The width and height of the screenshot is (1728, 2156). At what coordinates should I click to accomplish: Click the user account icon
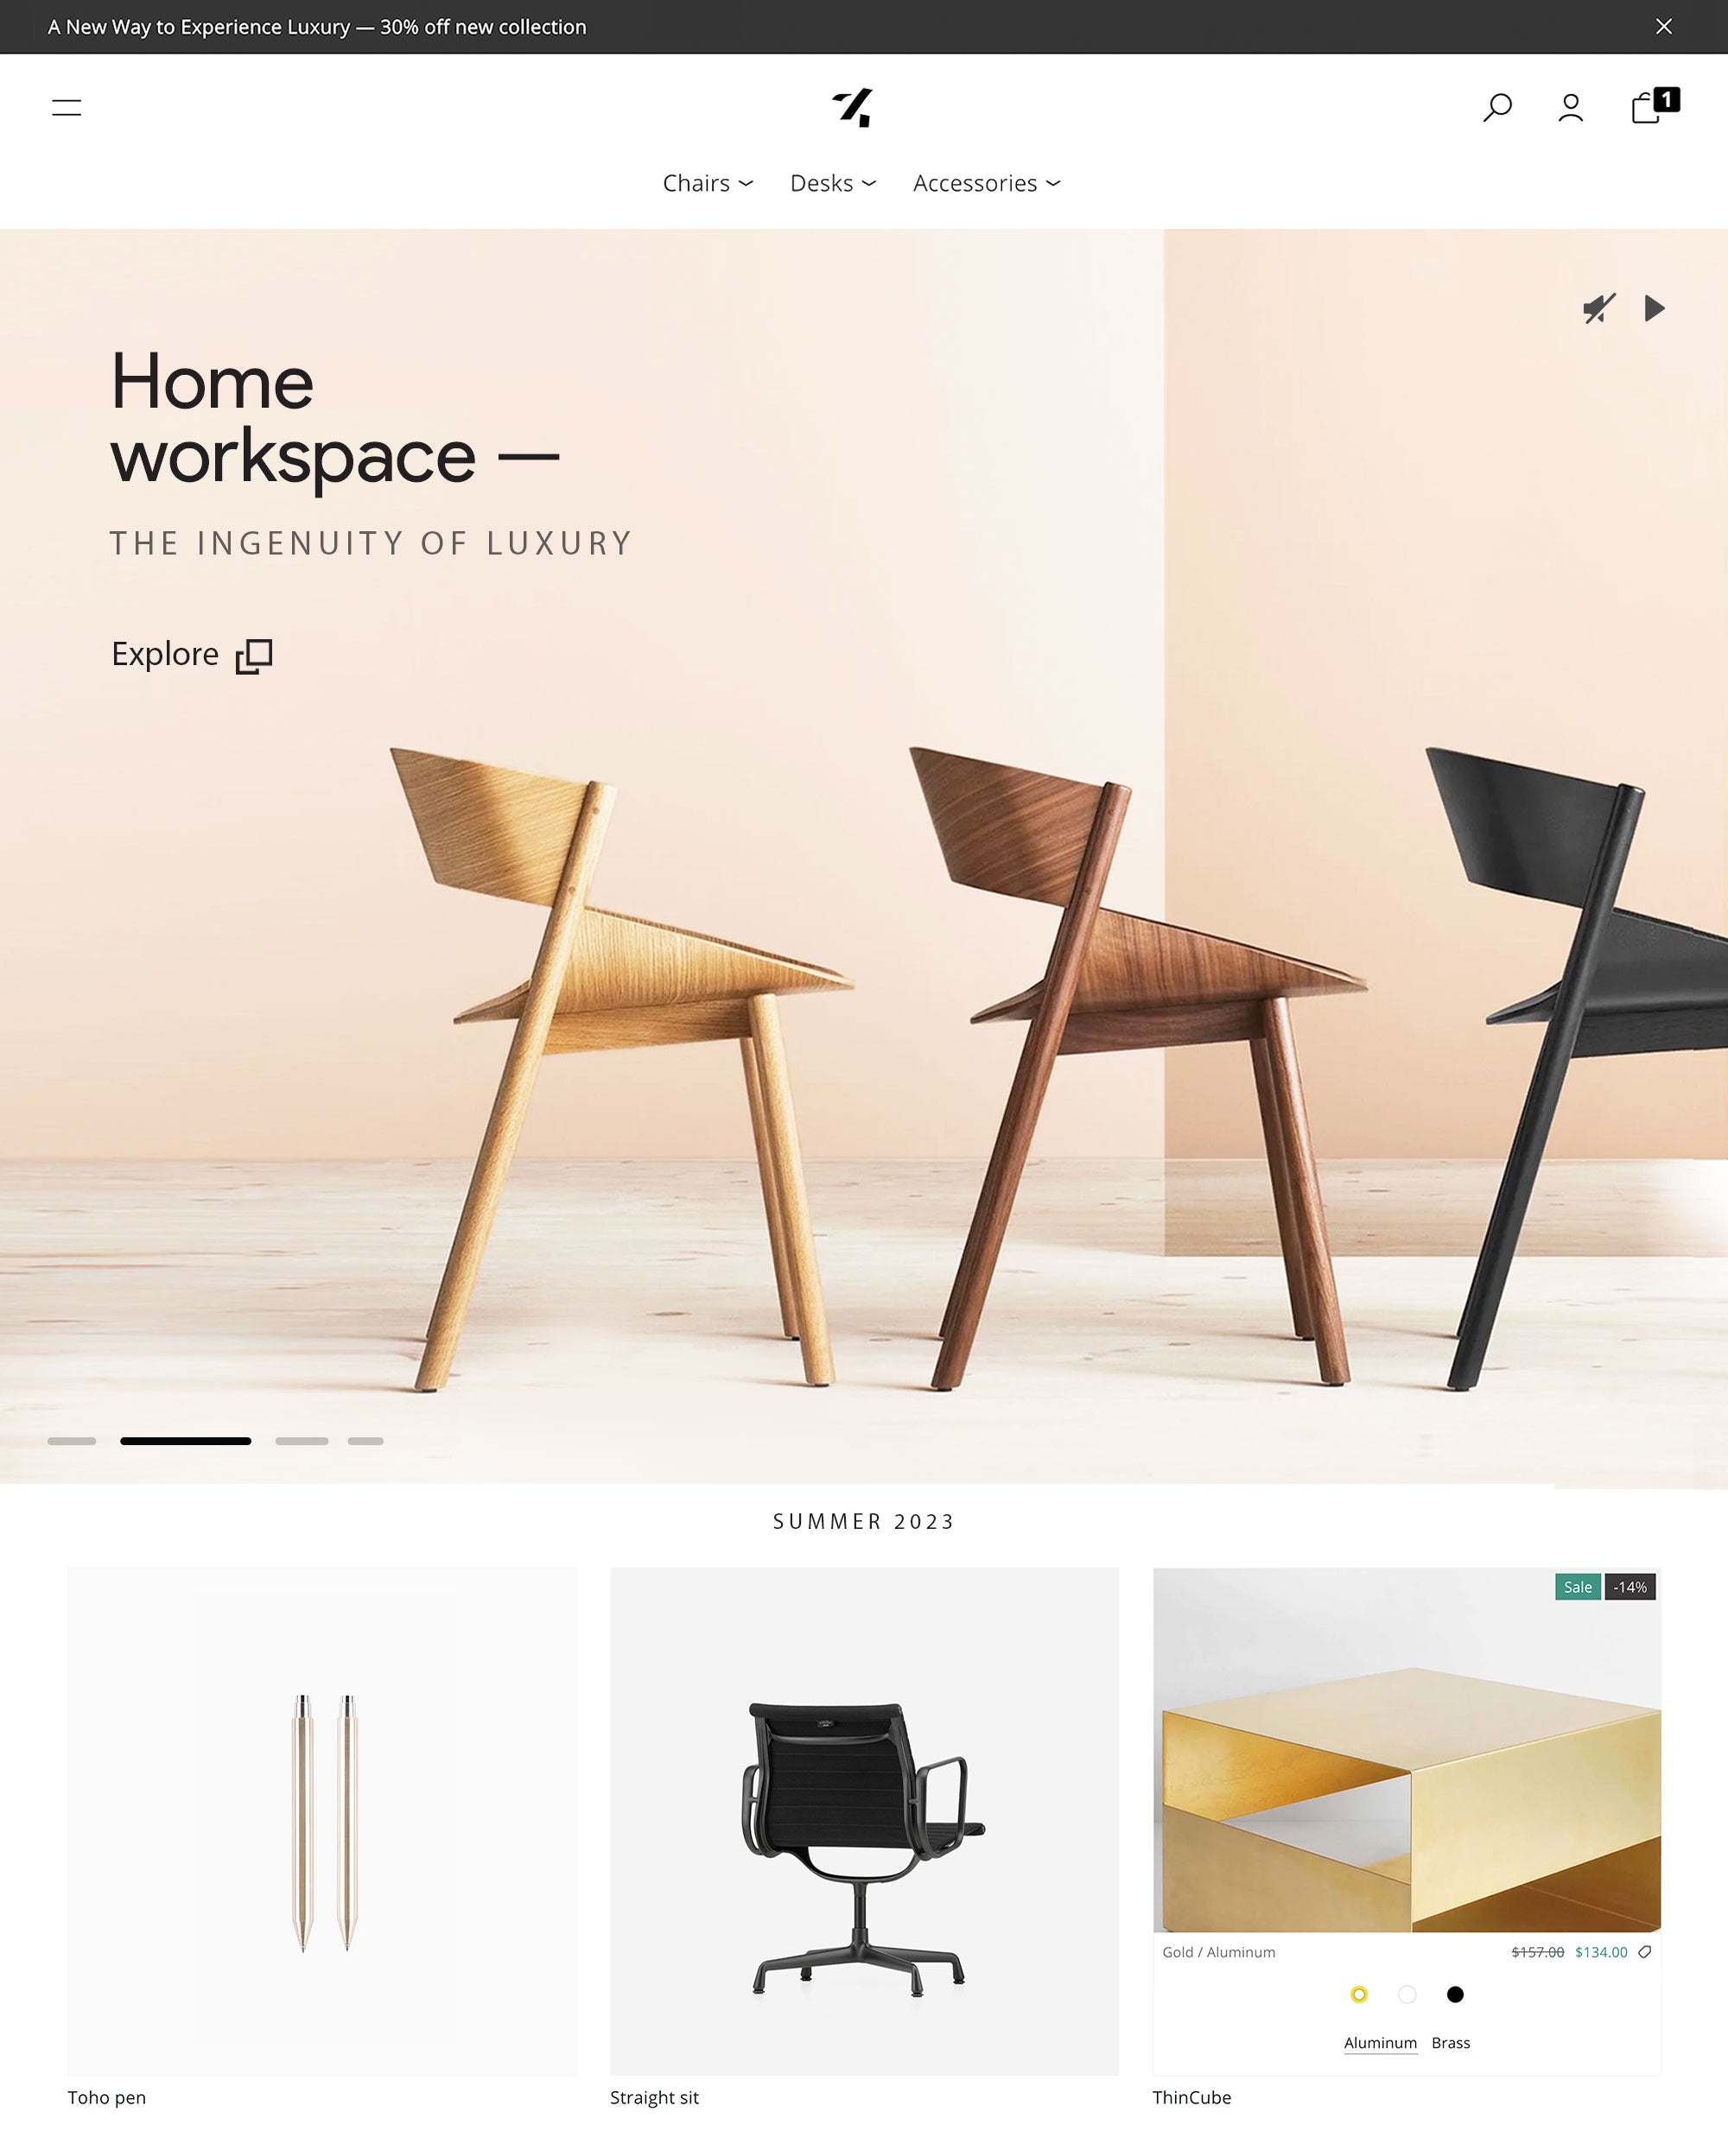[1571, 107]
